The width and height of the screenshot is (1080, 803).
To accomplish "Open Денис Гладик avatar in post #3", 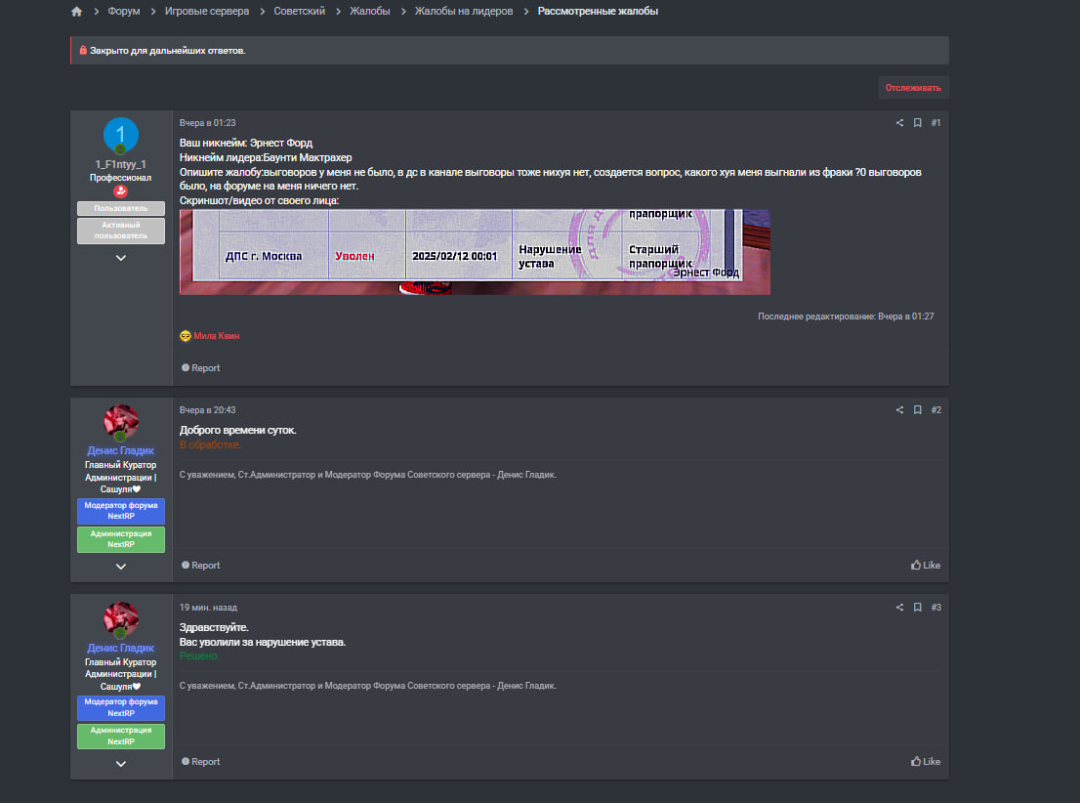I will coord(121,619).
